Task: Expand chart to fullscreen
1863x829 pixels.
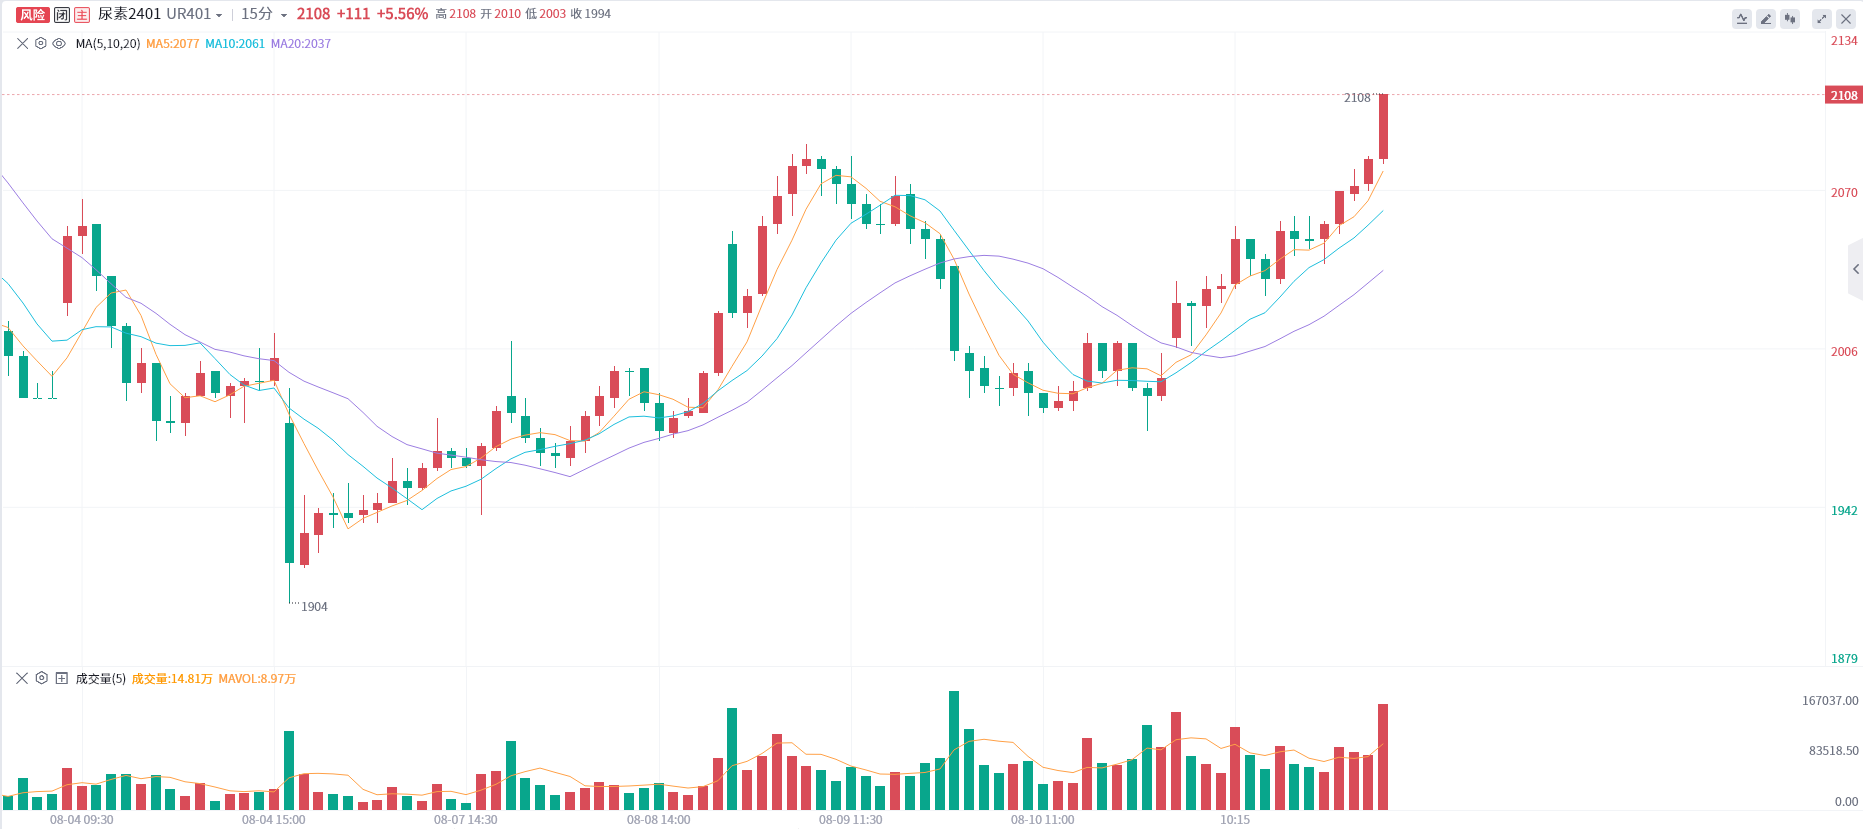Action: pyautogui.click(x=1822, y=19)
